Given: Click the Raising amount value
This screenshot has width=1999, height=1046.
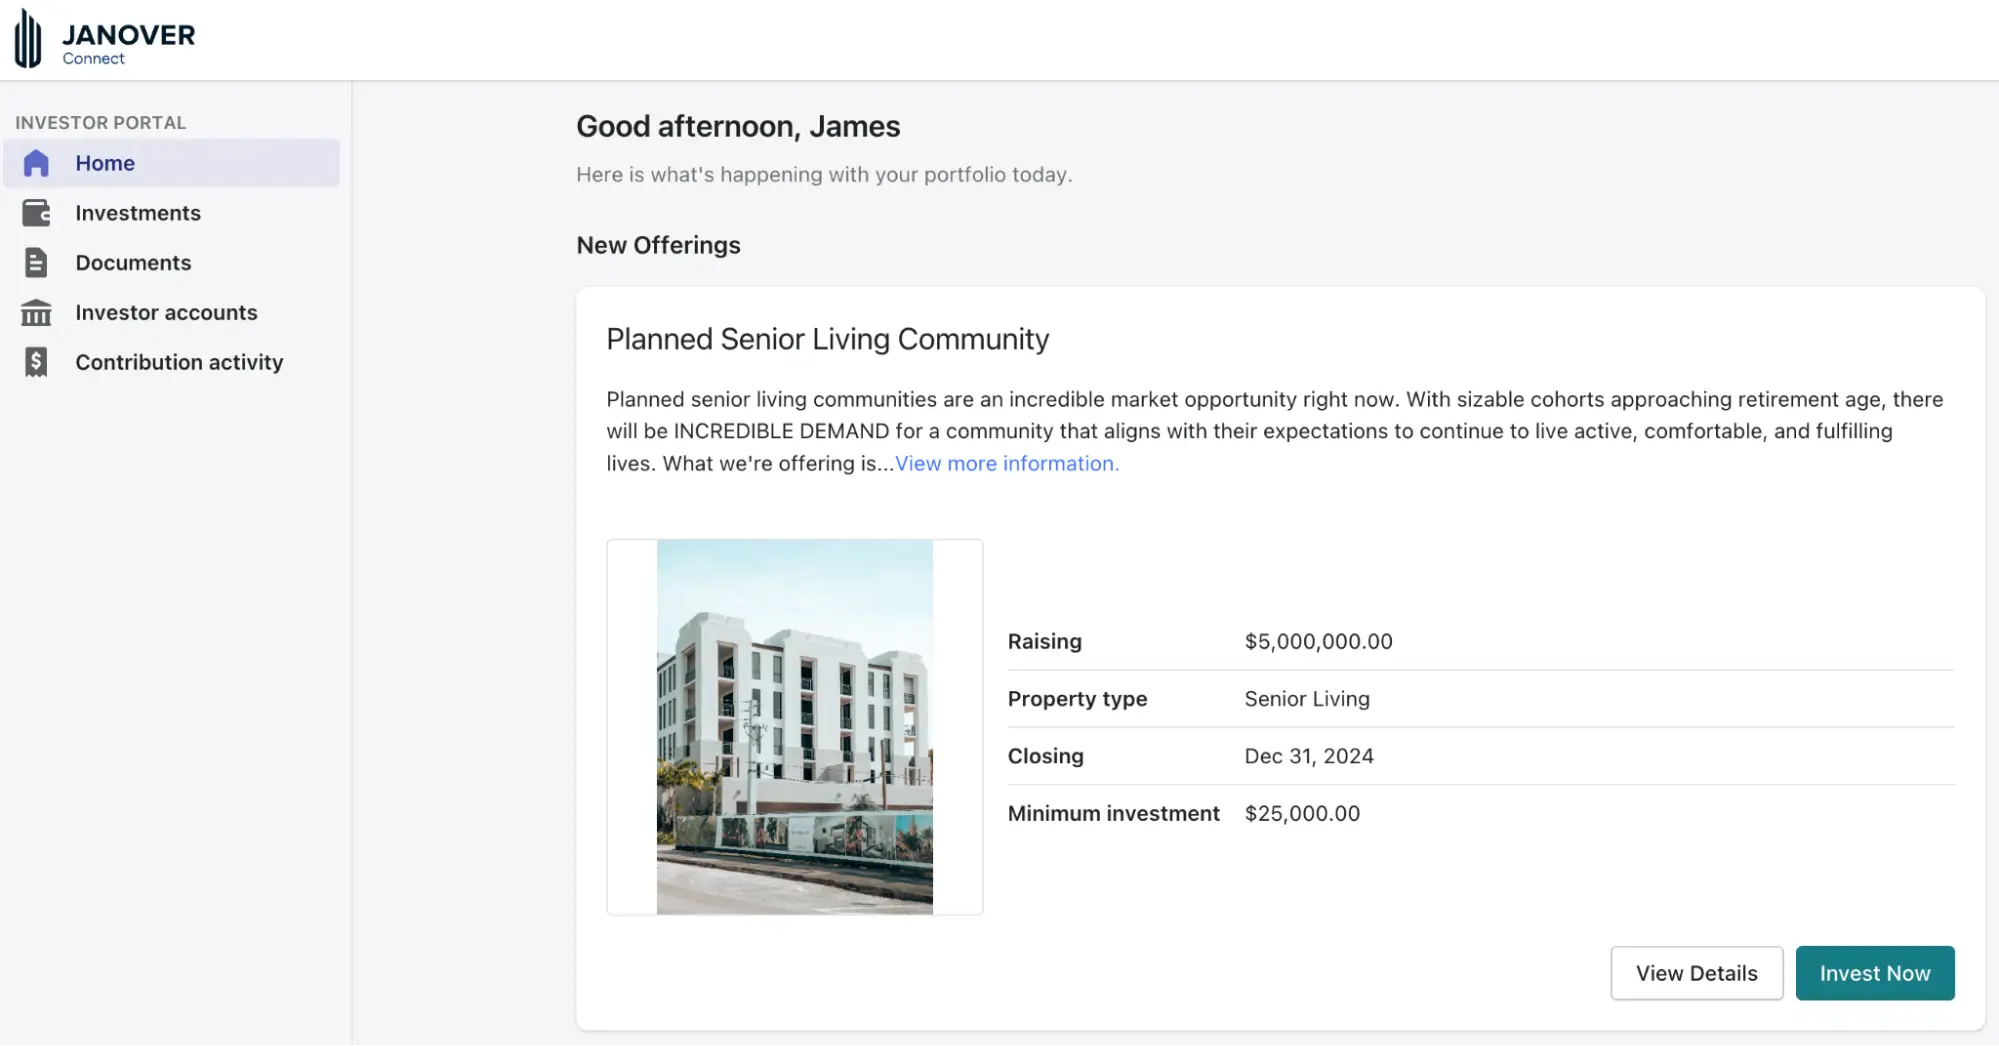Looking at the screenshot, I should (1317, 641).
